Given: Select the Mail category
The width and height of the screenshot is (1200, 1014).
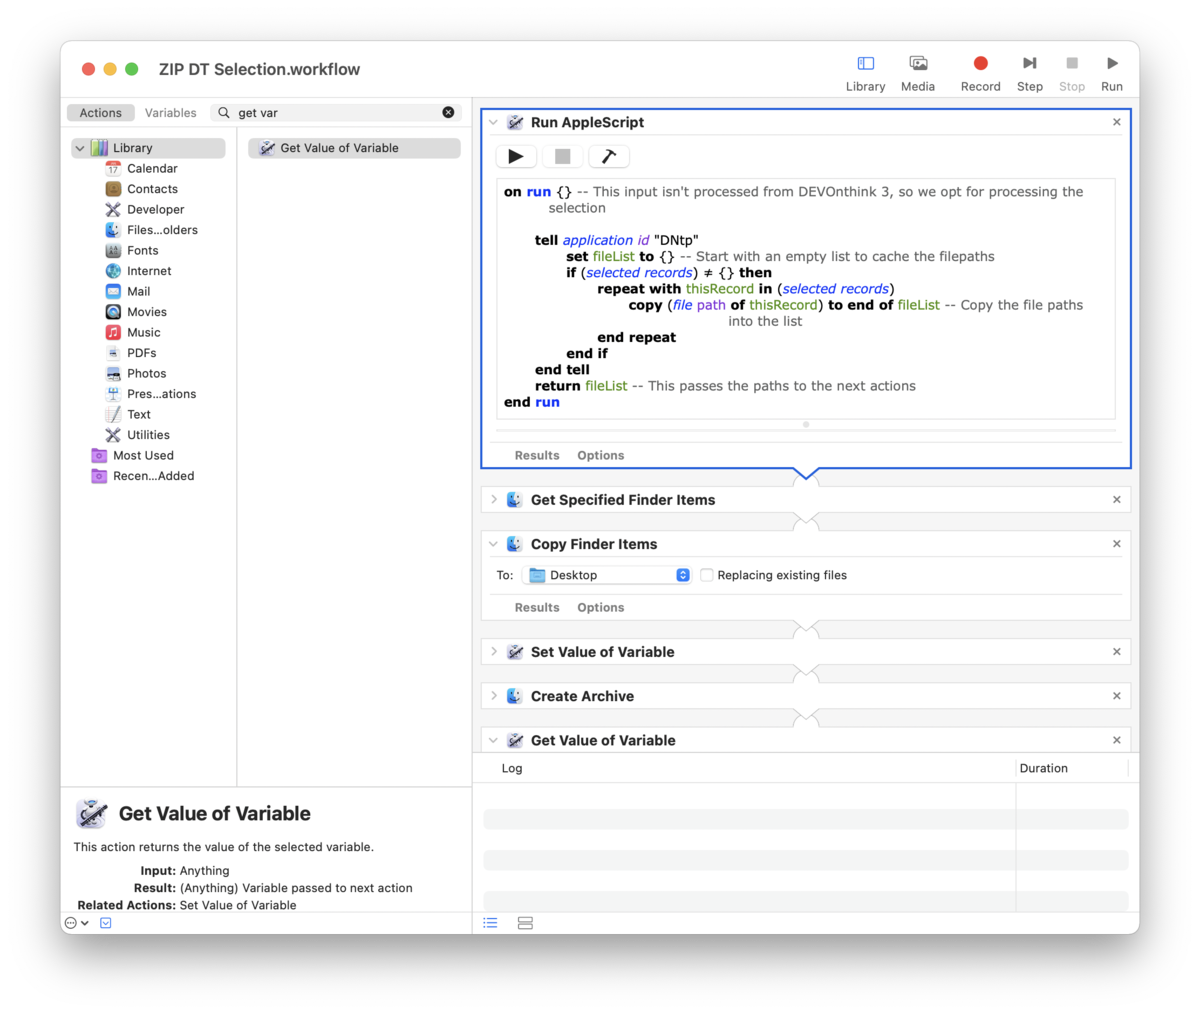Looking at the screenshot, I should [138, 292].
